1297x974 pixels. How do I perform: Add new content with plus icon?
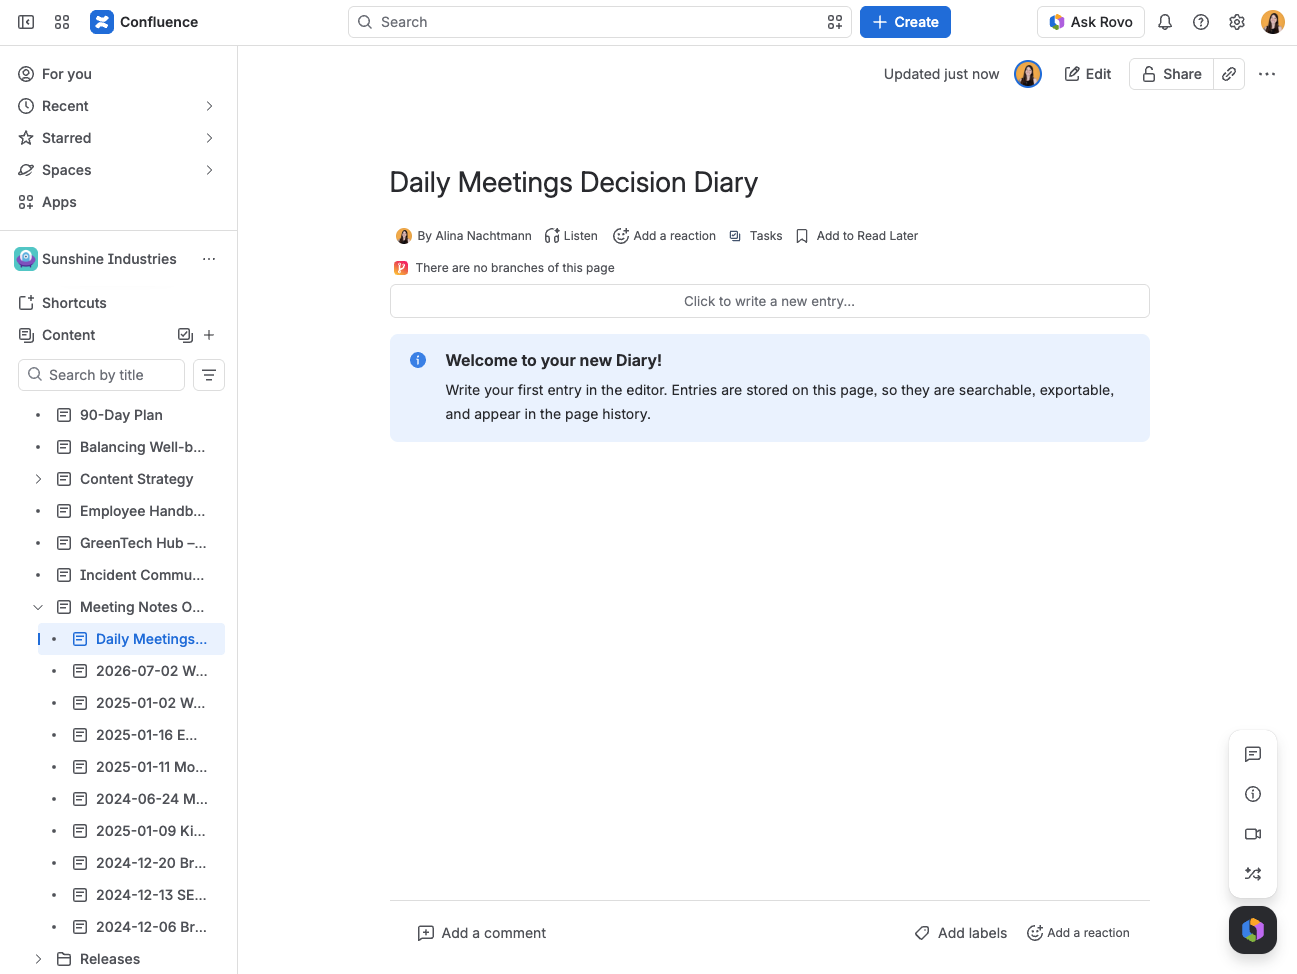(x=209, y=335)
